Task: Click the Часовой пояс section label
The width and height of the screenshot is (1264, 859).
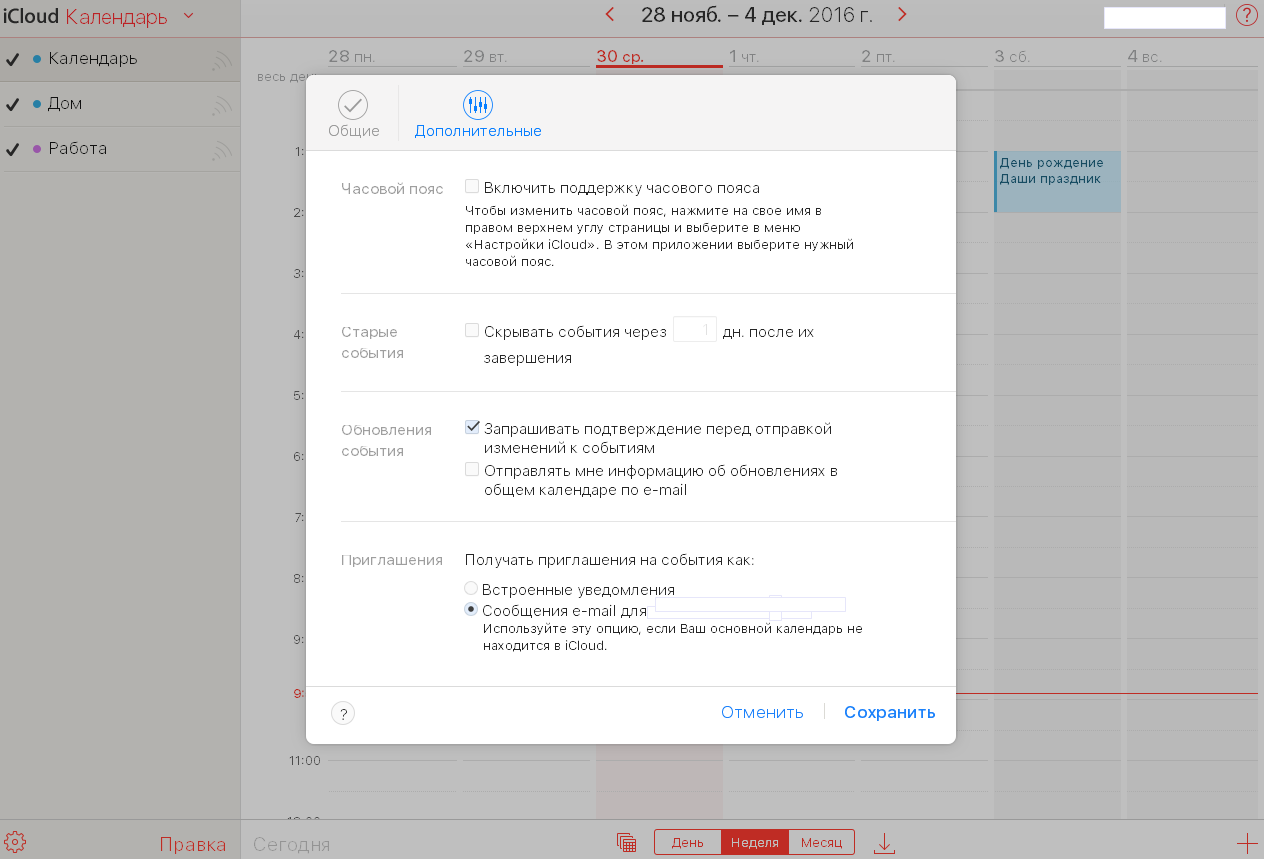Action: point(392,189)
